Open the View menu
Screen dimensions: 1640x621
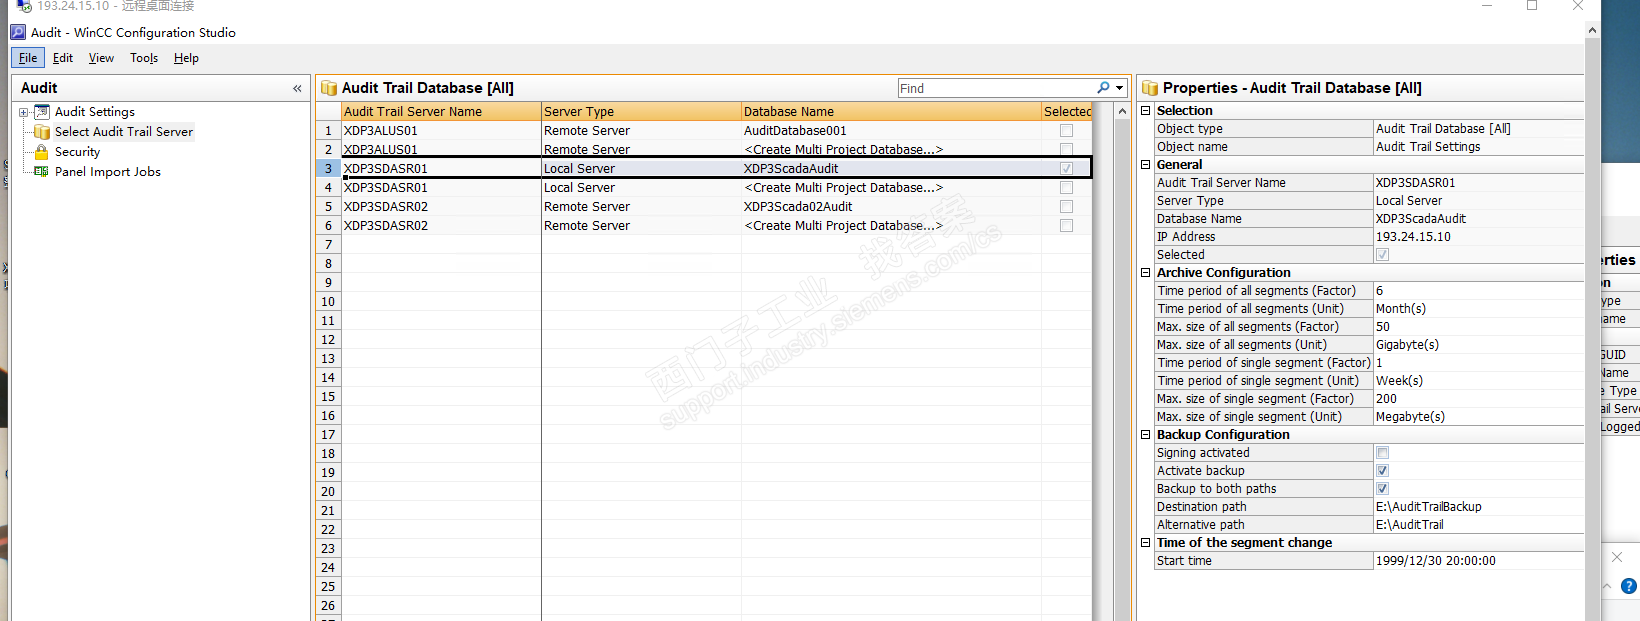101,58
